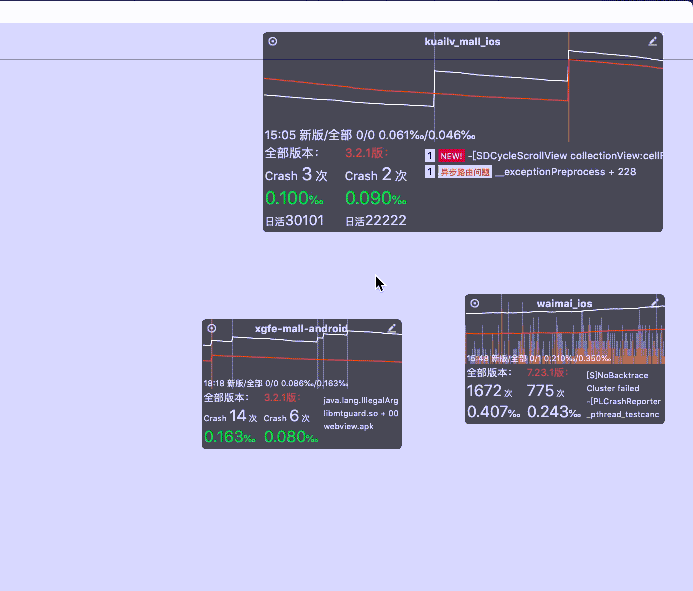Click the xgfe-mall-android card title

(x=301, y=328)
